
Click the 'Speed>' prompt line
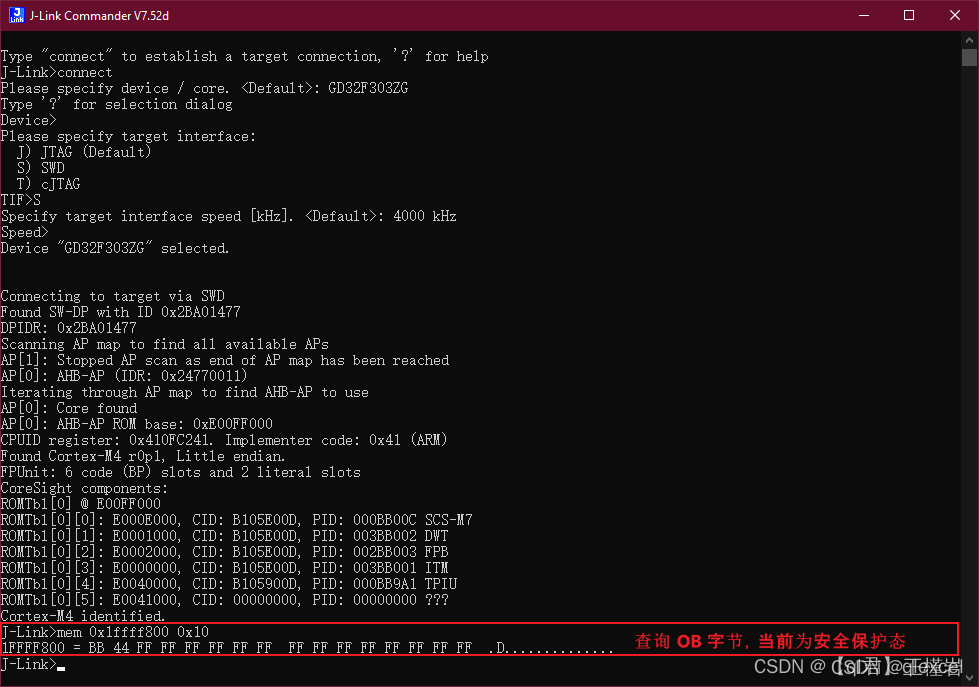[24, 232]
